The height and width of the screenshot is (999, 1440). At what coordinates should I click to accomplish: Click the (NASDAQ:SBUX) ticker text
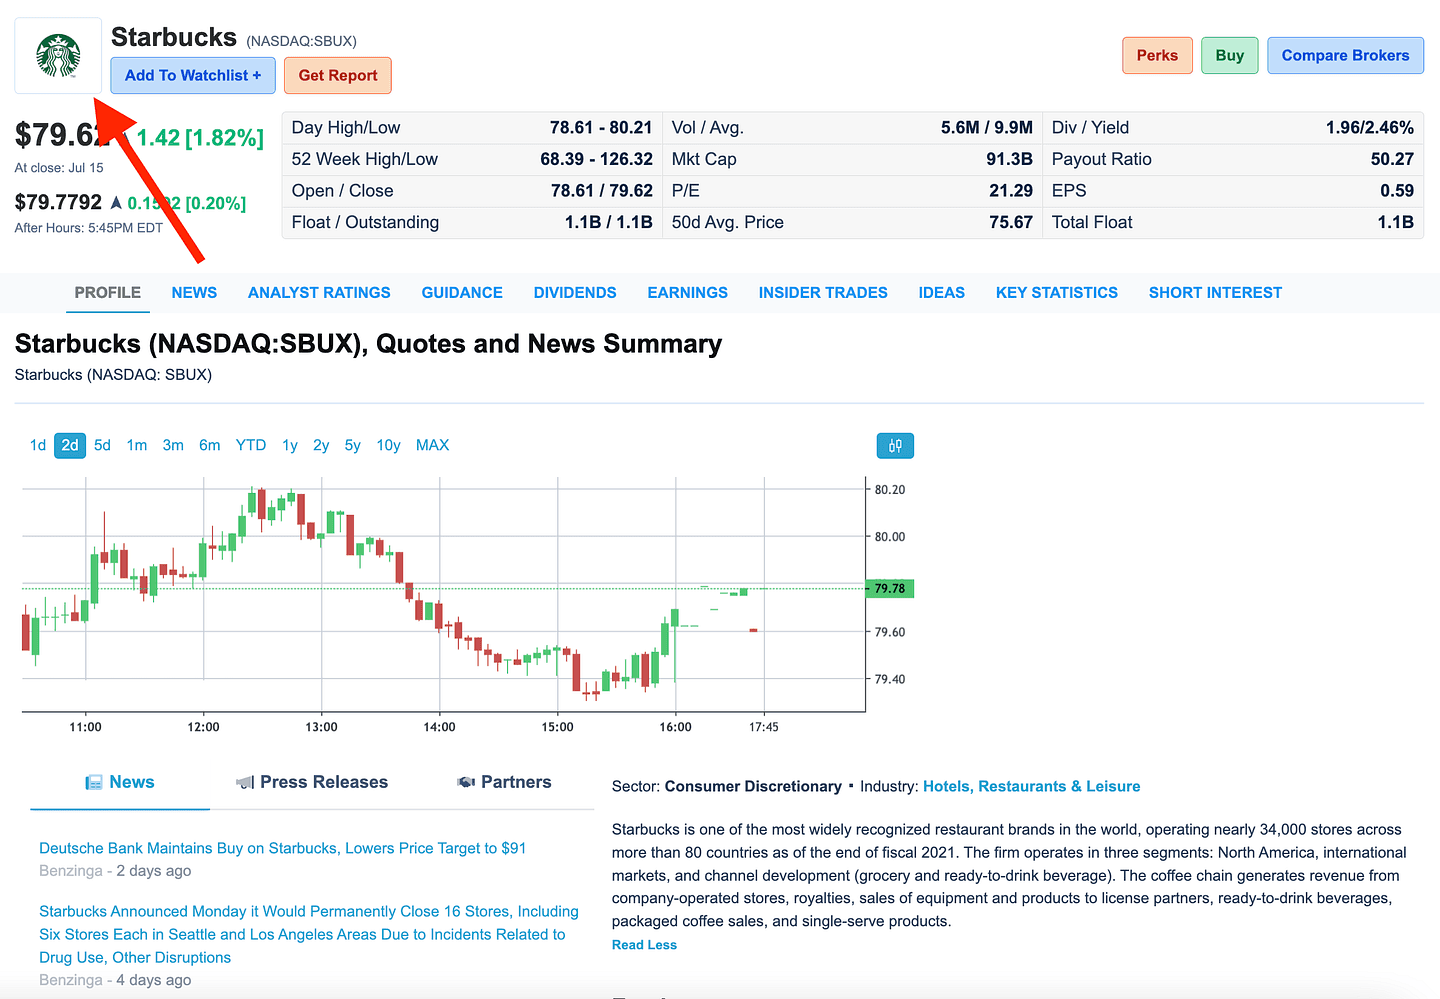click(x=301, y=41)
